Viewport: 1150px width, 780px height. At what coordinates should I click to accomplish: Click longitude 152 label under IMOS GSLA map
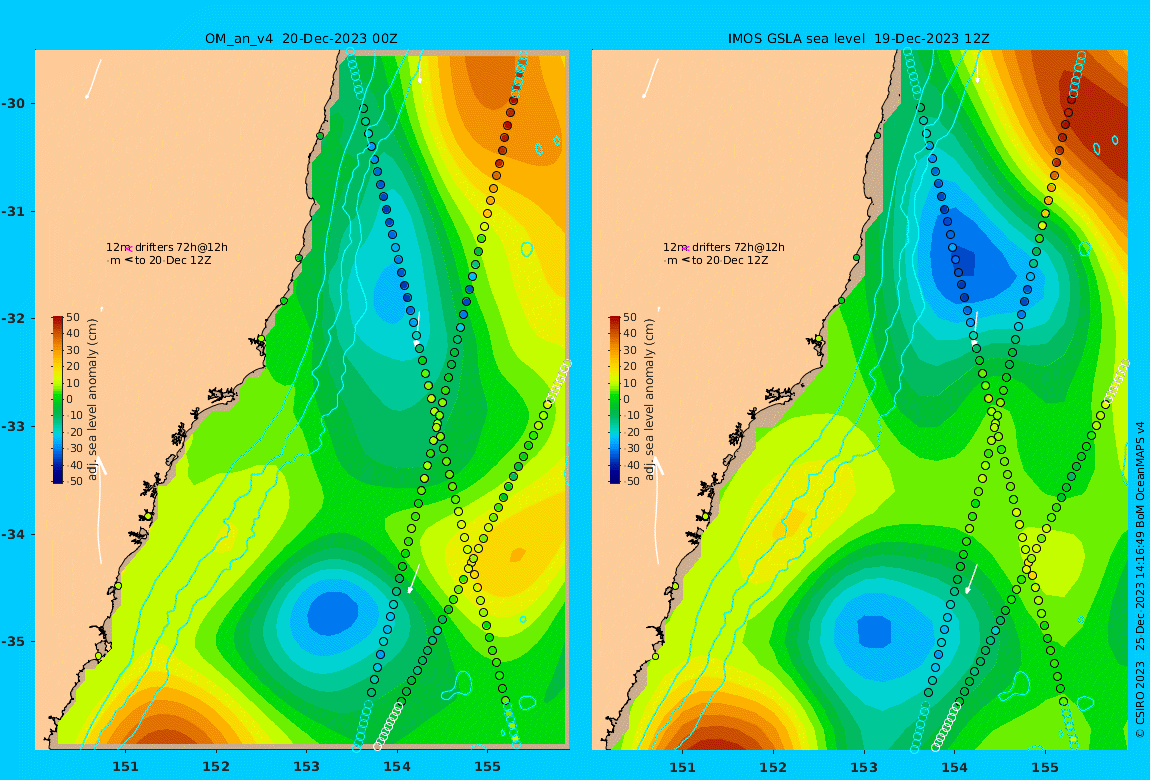coord(774,768)
